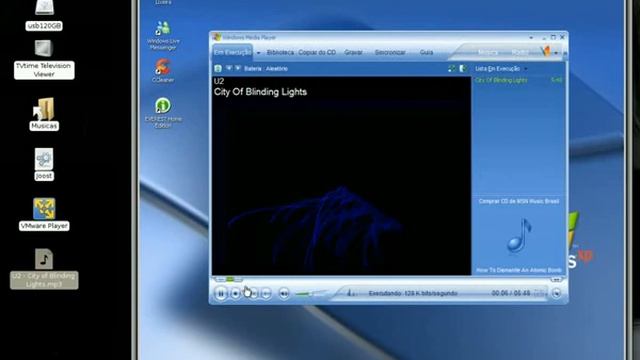Click the blue music note album art

pos(519,236)
